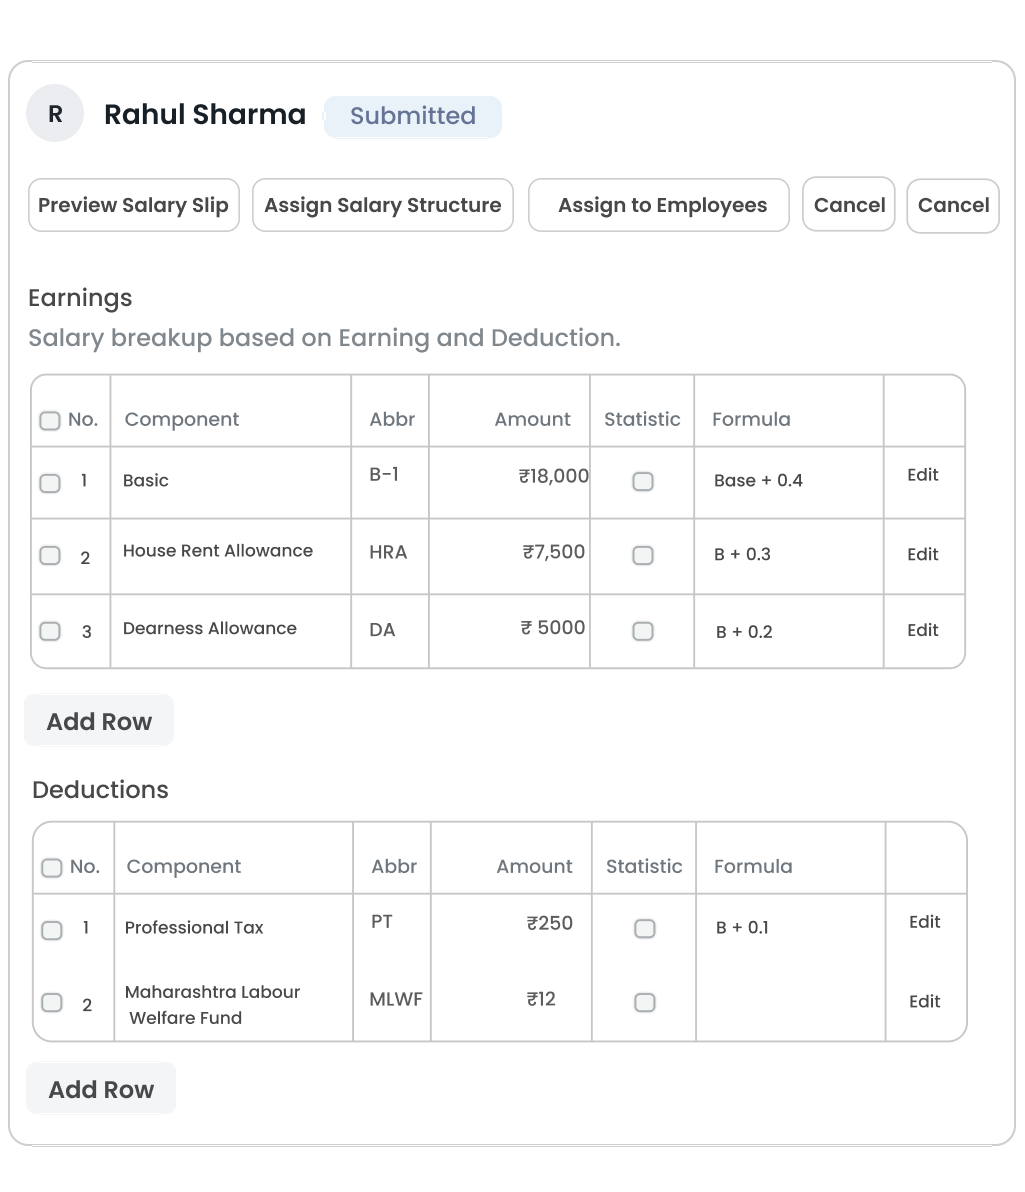
Task: Tick the row checkbox for Basic
Action: pyautogui.click(x=50, y=483)
